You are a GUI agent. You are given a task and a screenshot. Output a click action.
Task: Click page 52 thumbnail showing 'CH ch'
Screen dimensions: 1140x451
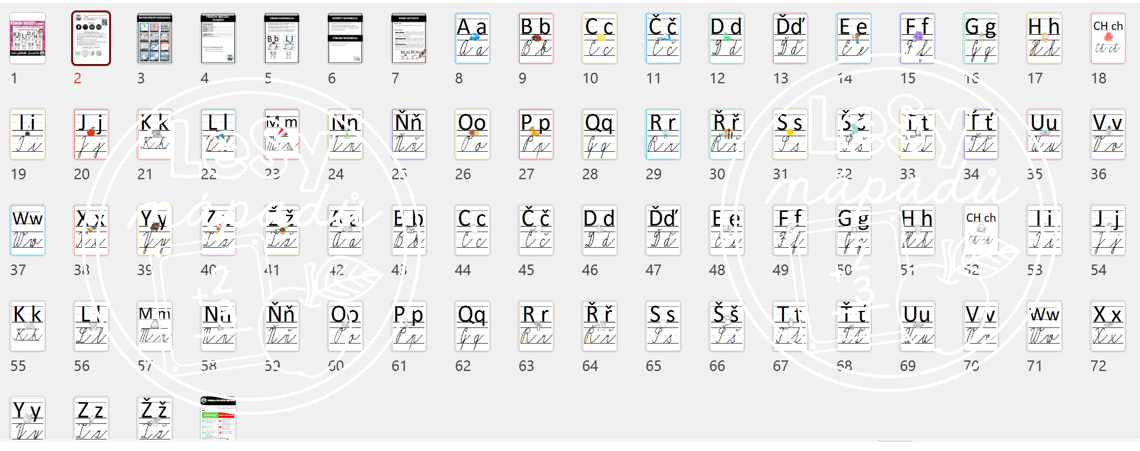[x=981, y=230]
